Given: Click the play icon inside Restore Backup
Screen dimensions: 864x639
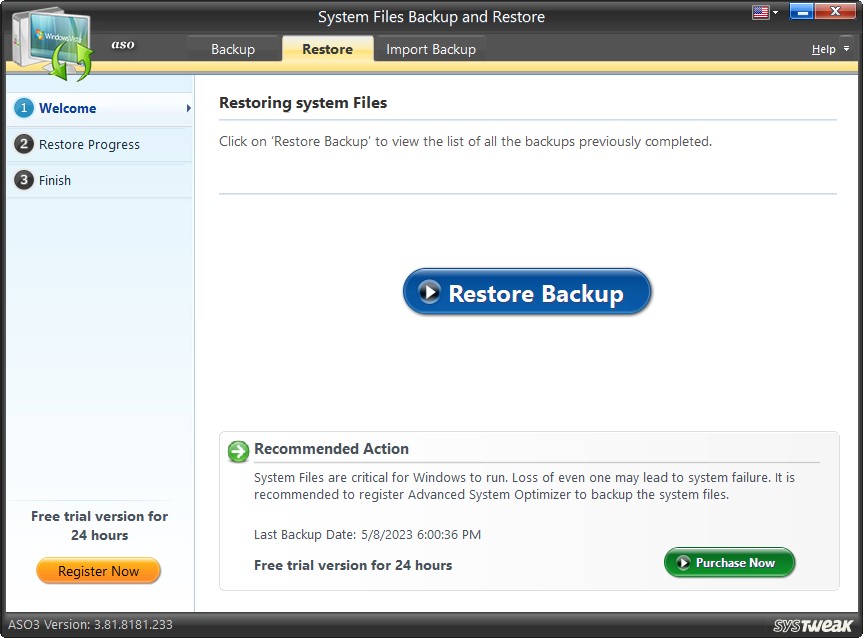Looking at the screenshot, I should coord(432,292).
